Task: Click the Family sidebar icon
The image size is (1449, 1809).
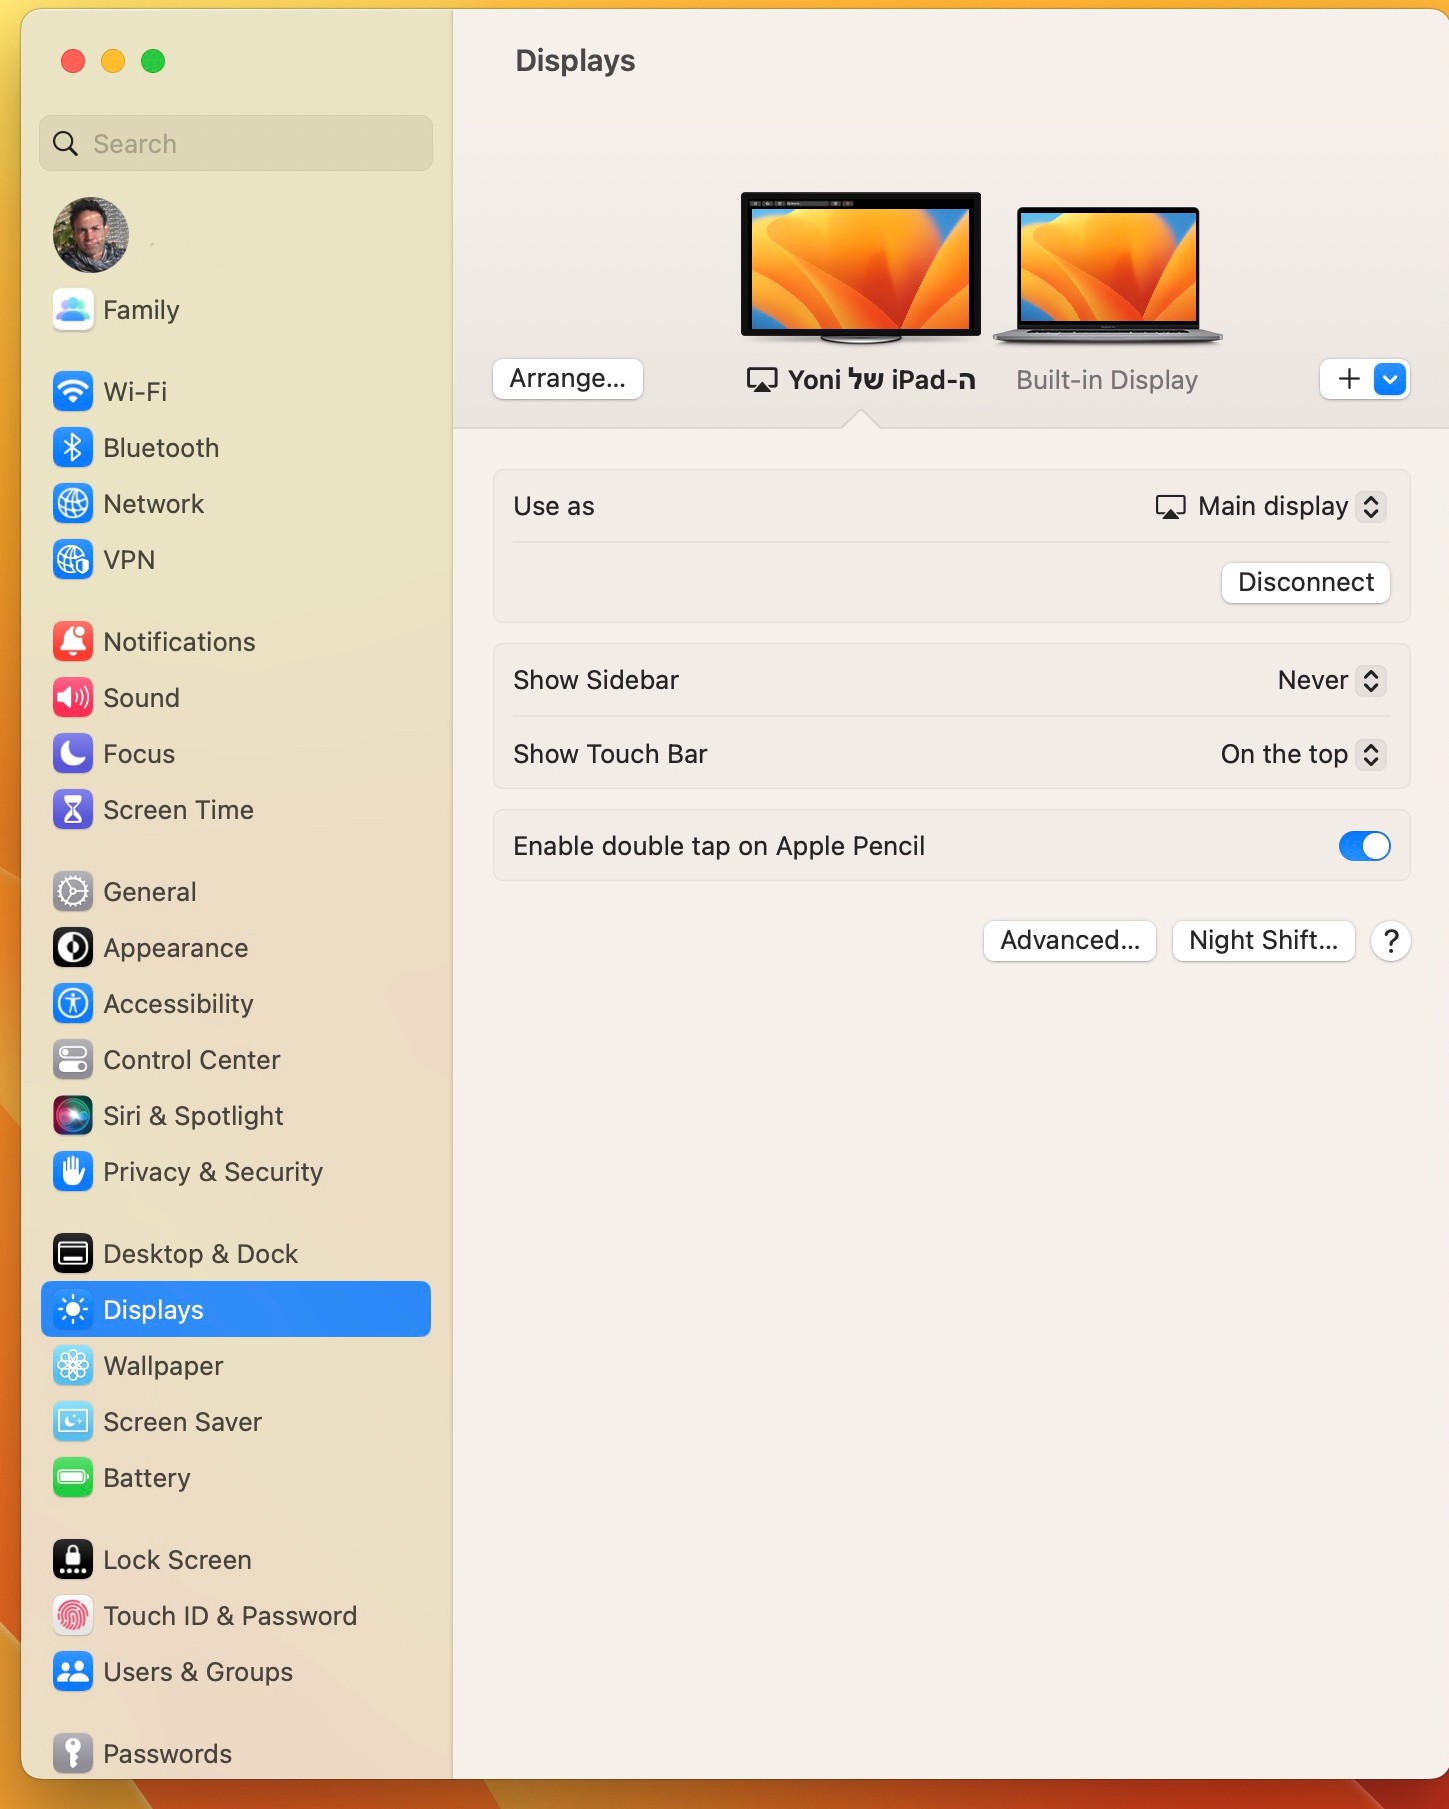Action: pos(73,310)
